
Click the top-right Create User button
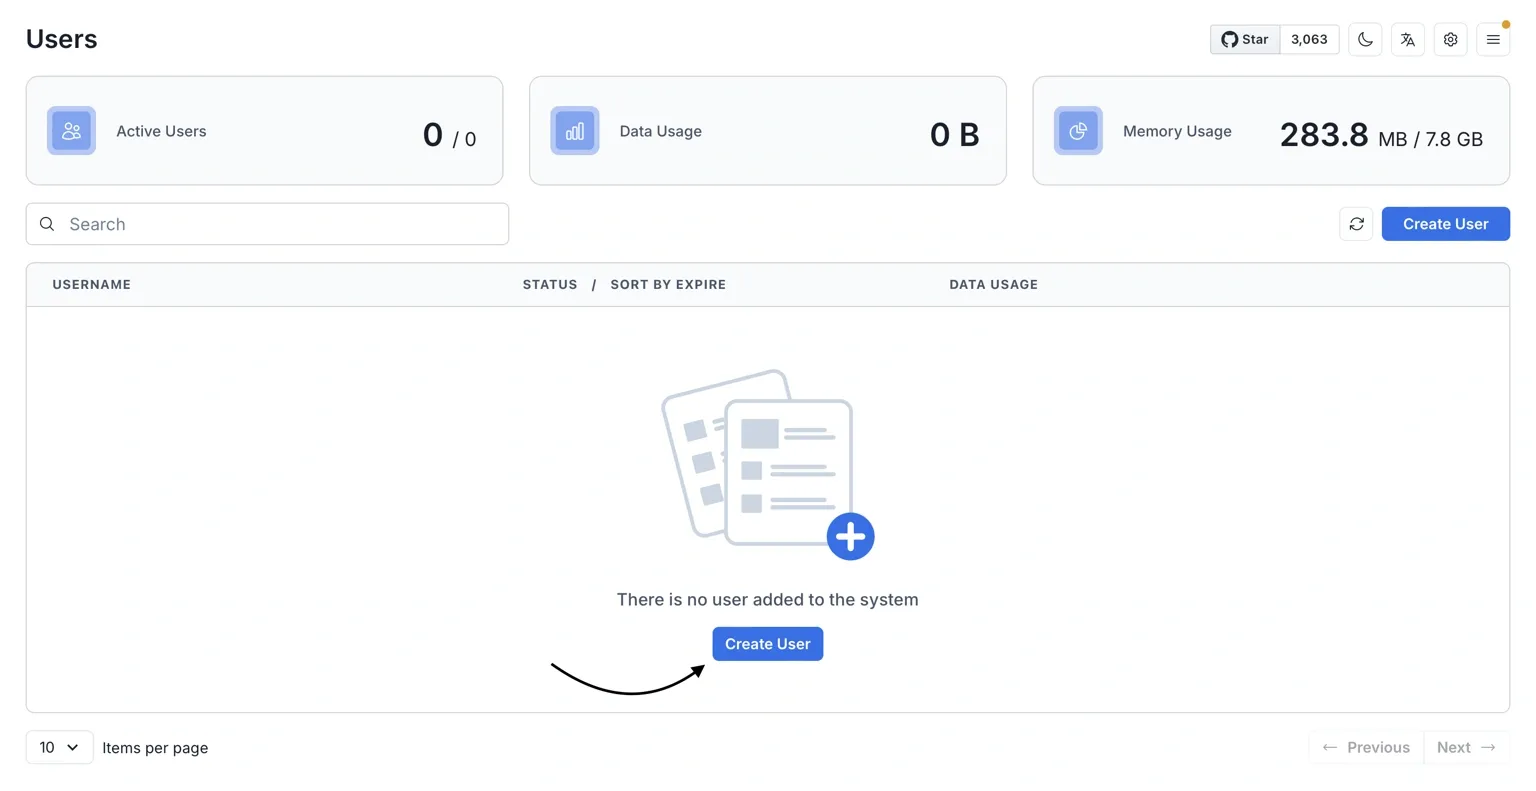click(x=1445, y=224)
